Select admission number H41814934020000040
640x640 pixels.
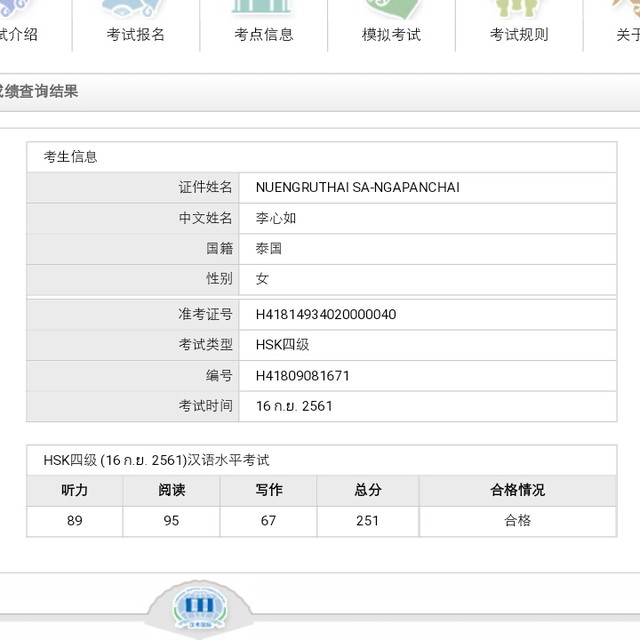[326, 314]
